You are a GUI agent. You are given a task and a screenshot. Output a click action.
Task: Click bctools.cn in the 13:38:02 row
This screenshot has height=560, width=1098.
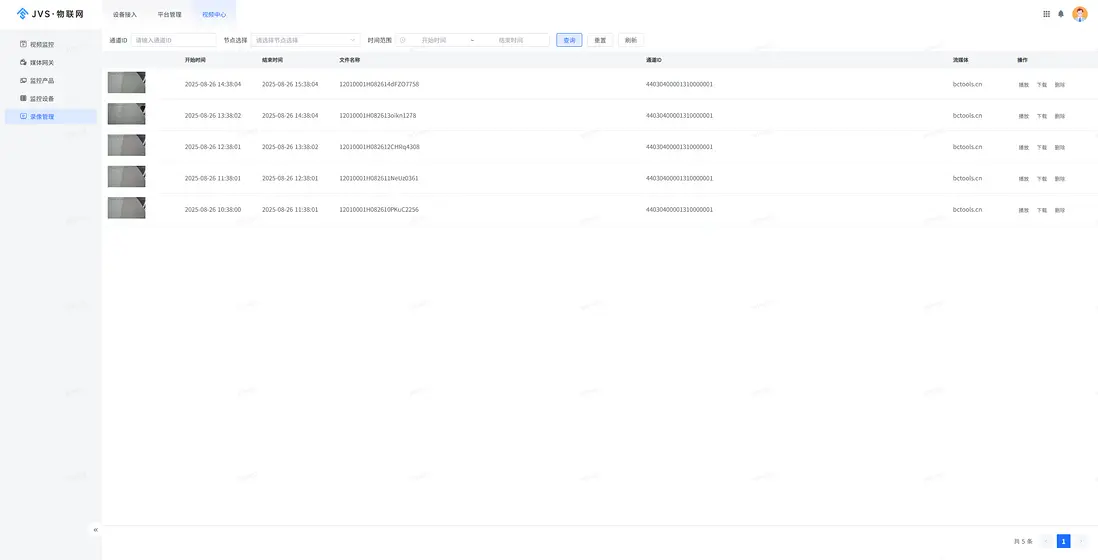(x=967, y=116)
